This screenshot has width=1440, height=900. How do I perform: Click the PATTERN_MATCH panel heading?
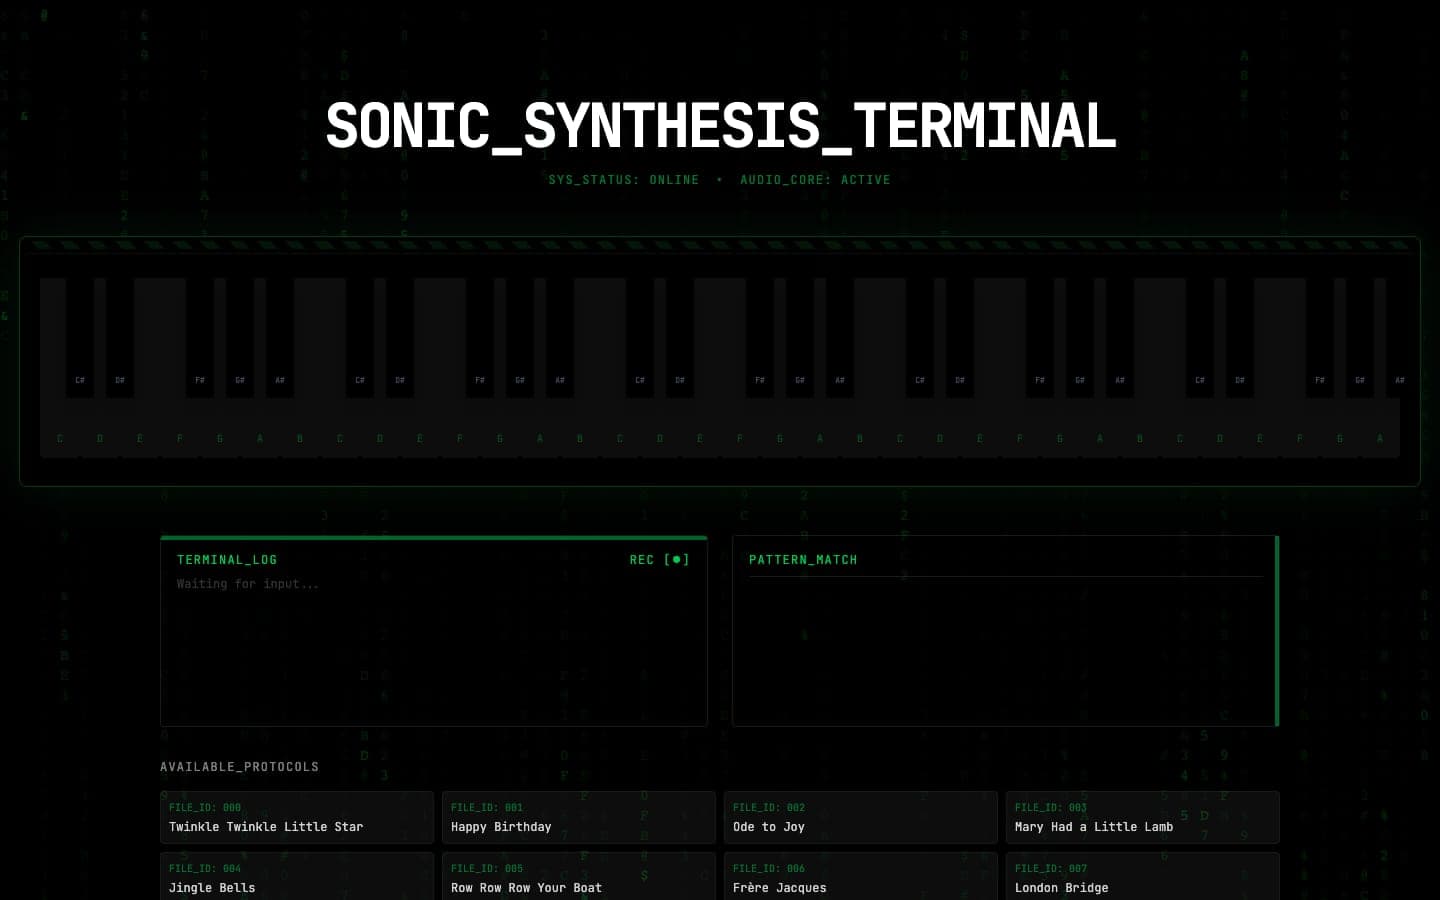[803, 560]
